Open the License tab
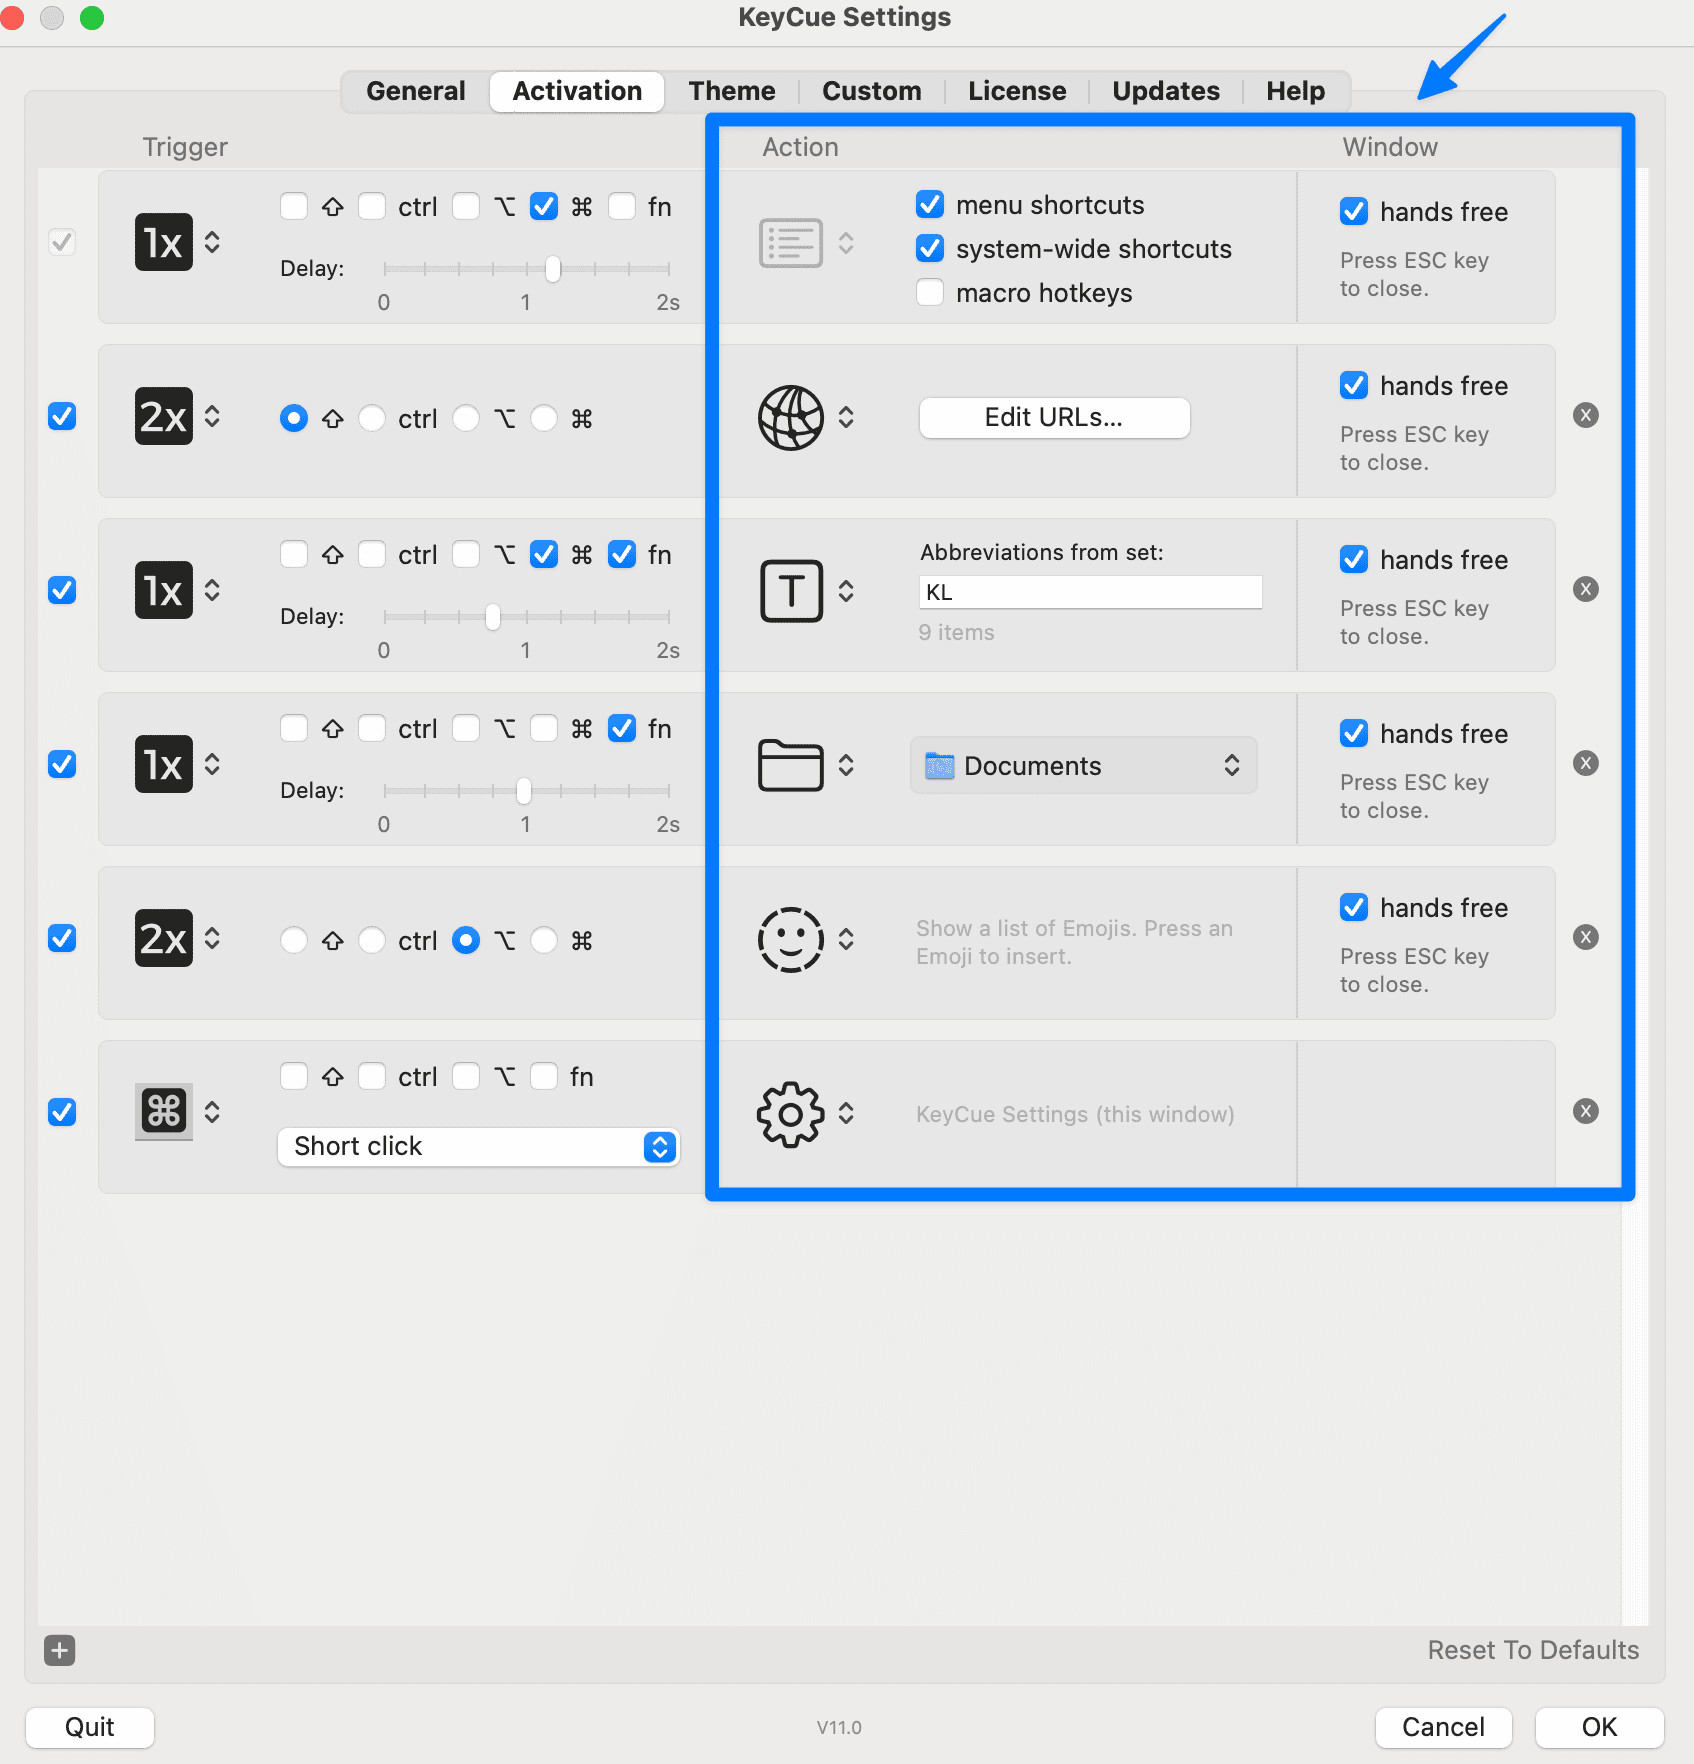1694x1764 pixels. (1017, 91)
